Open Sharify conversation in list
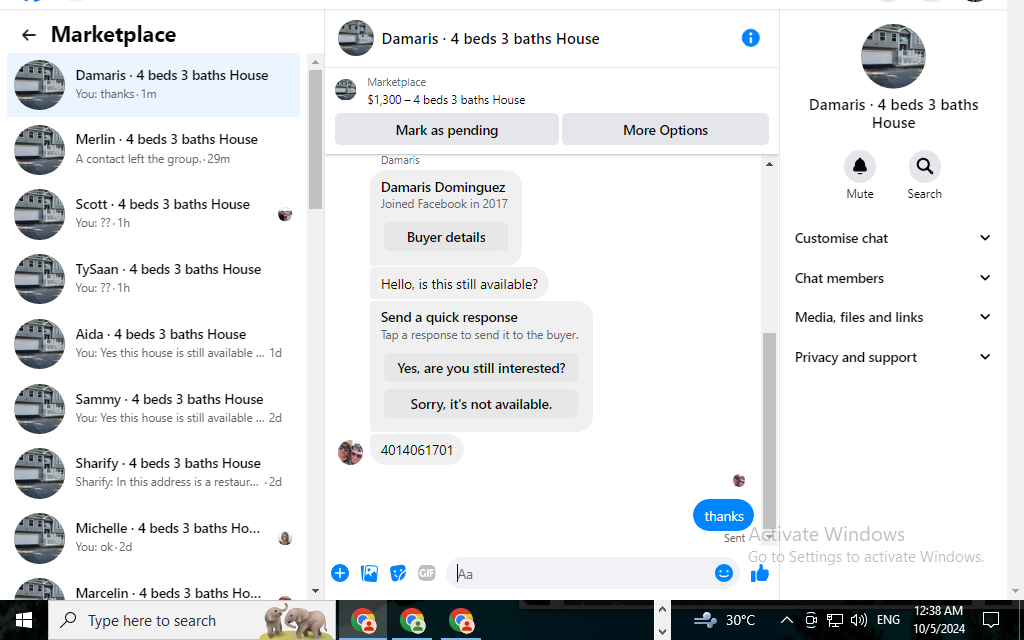This screenshot has width=1024, height=640. pos(153,473)
